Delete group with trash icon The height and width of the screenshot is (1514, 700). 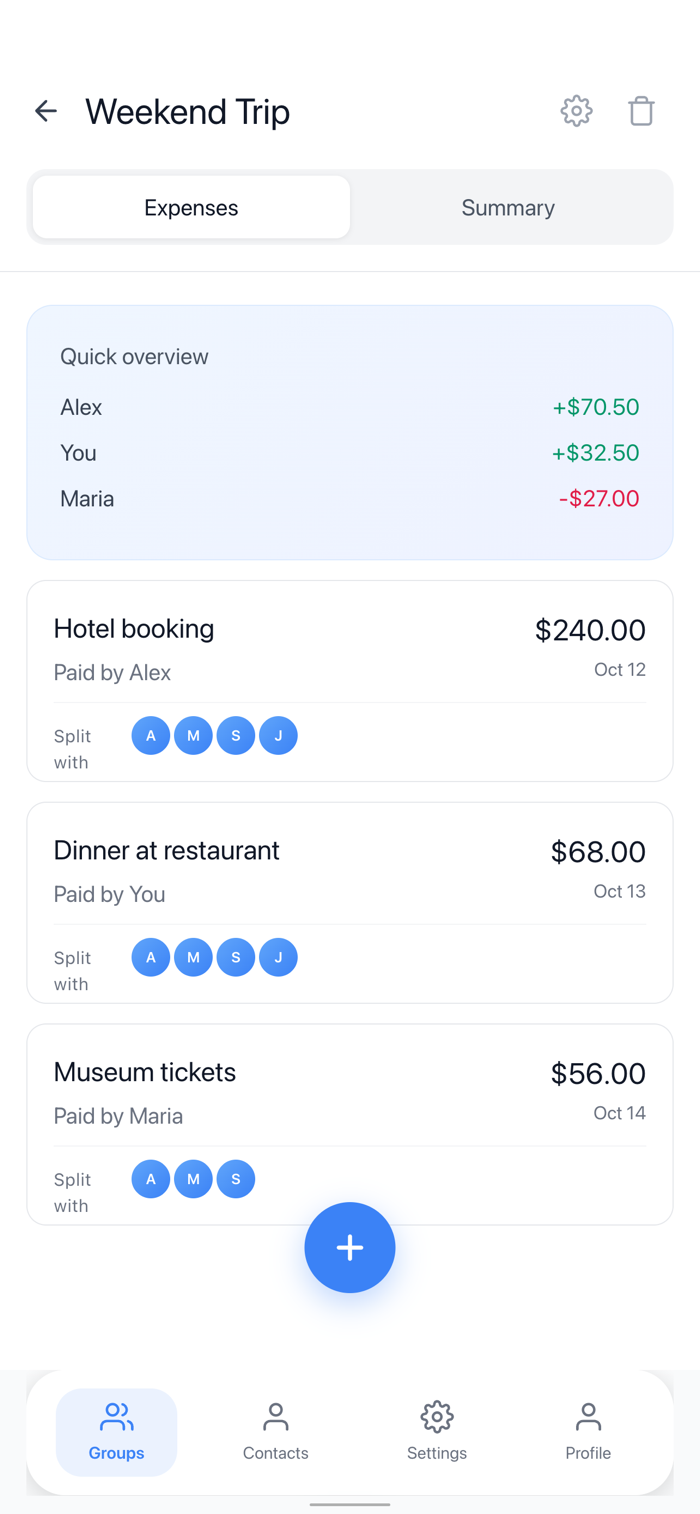pos(641,111)
